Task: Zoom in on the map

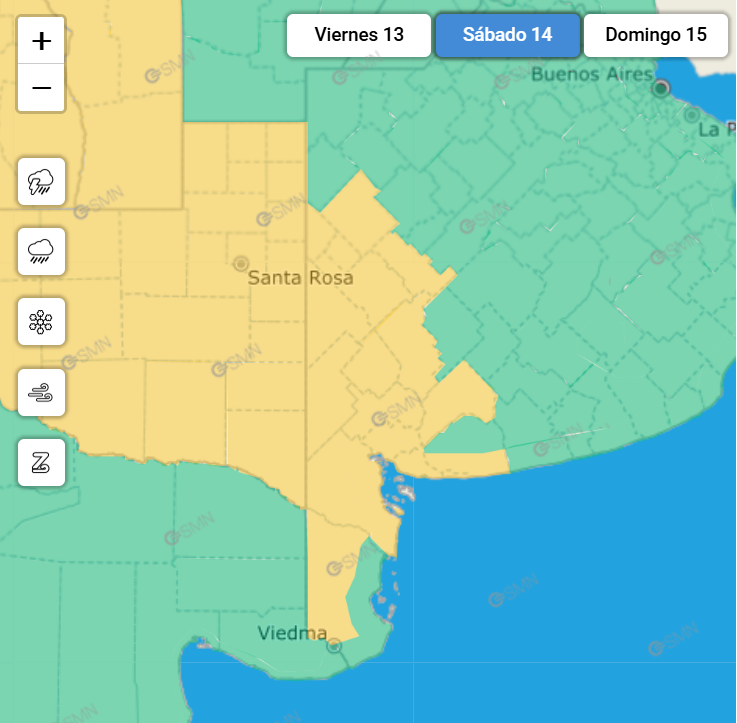Action: (x=41, y=41)
